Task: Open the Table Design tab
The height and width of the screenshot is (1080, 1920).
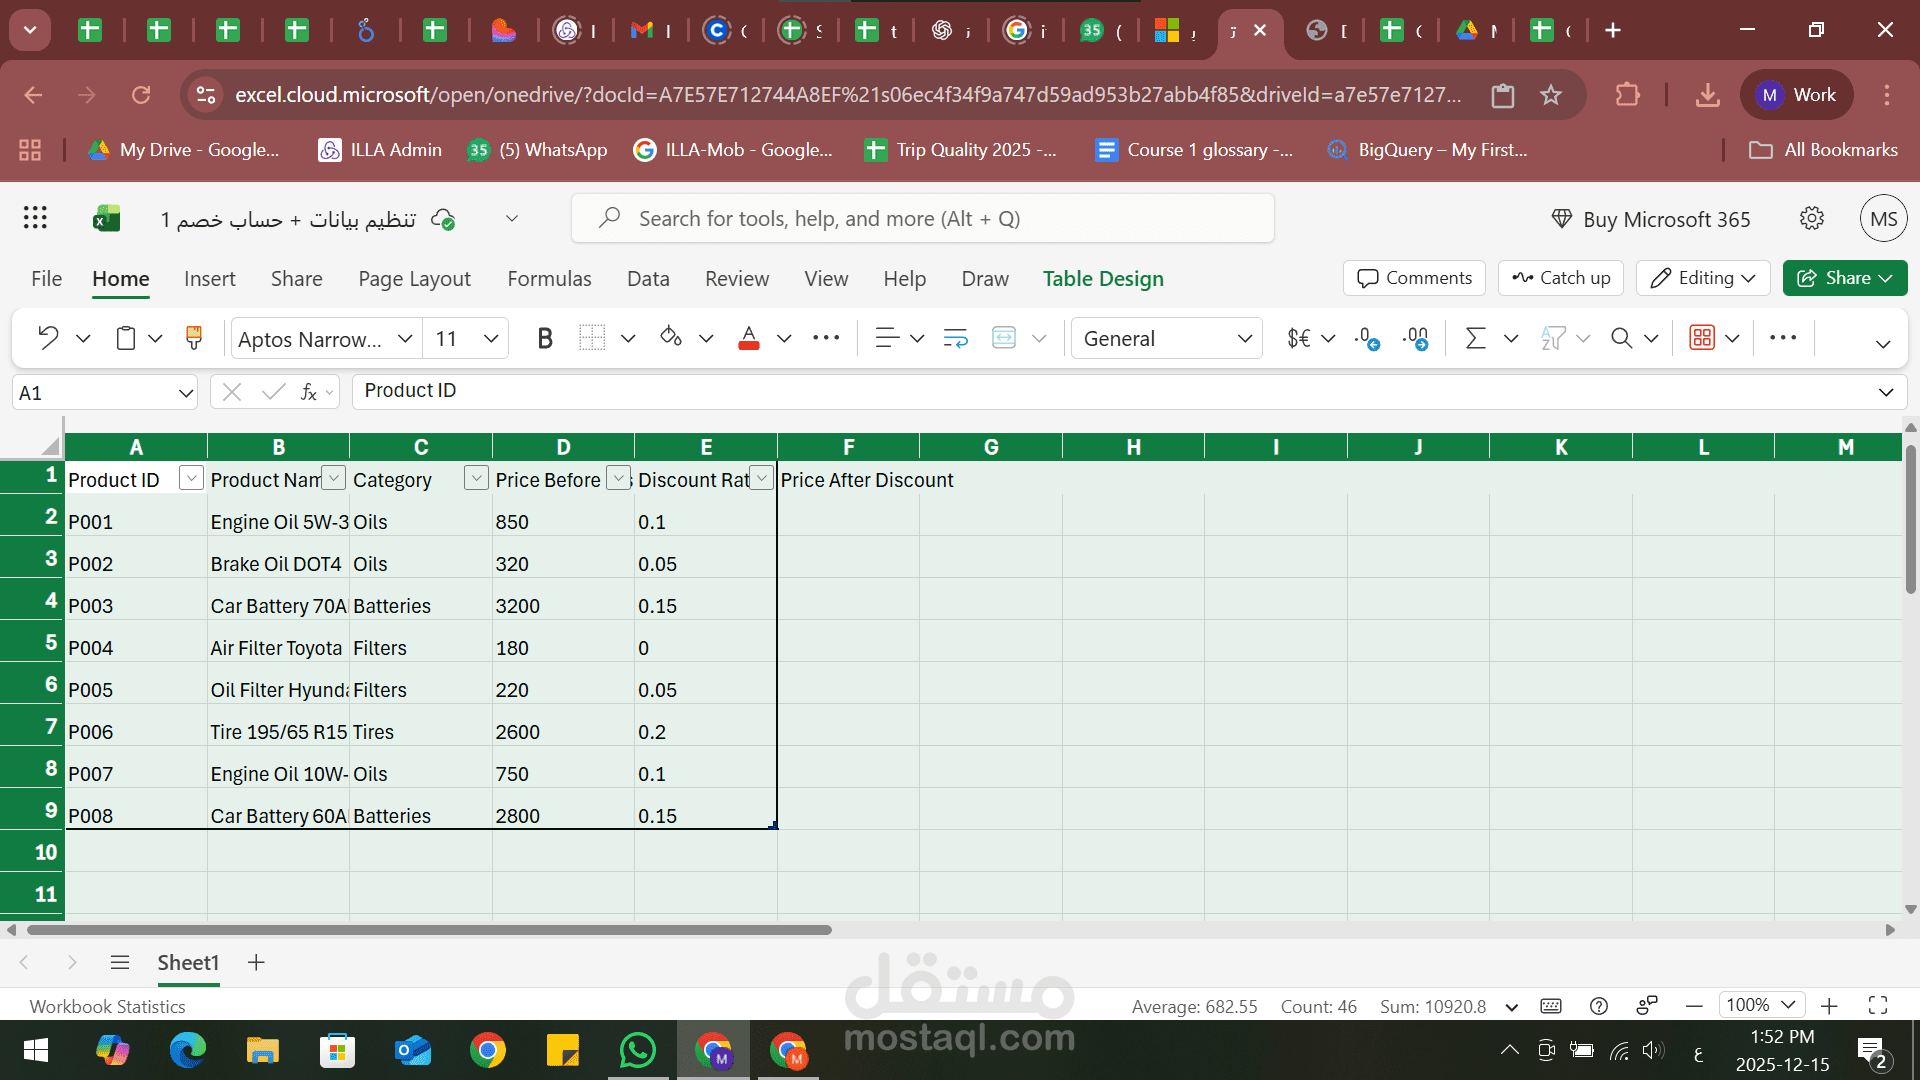Action: [1103, 279]
